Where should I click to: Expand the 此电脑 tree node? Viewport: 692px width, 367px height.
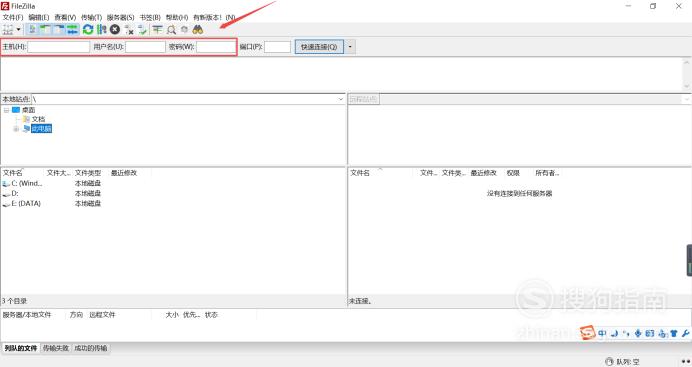[16, 129]
